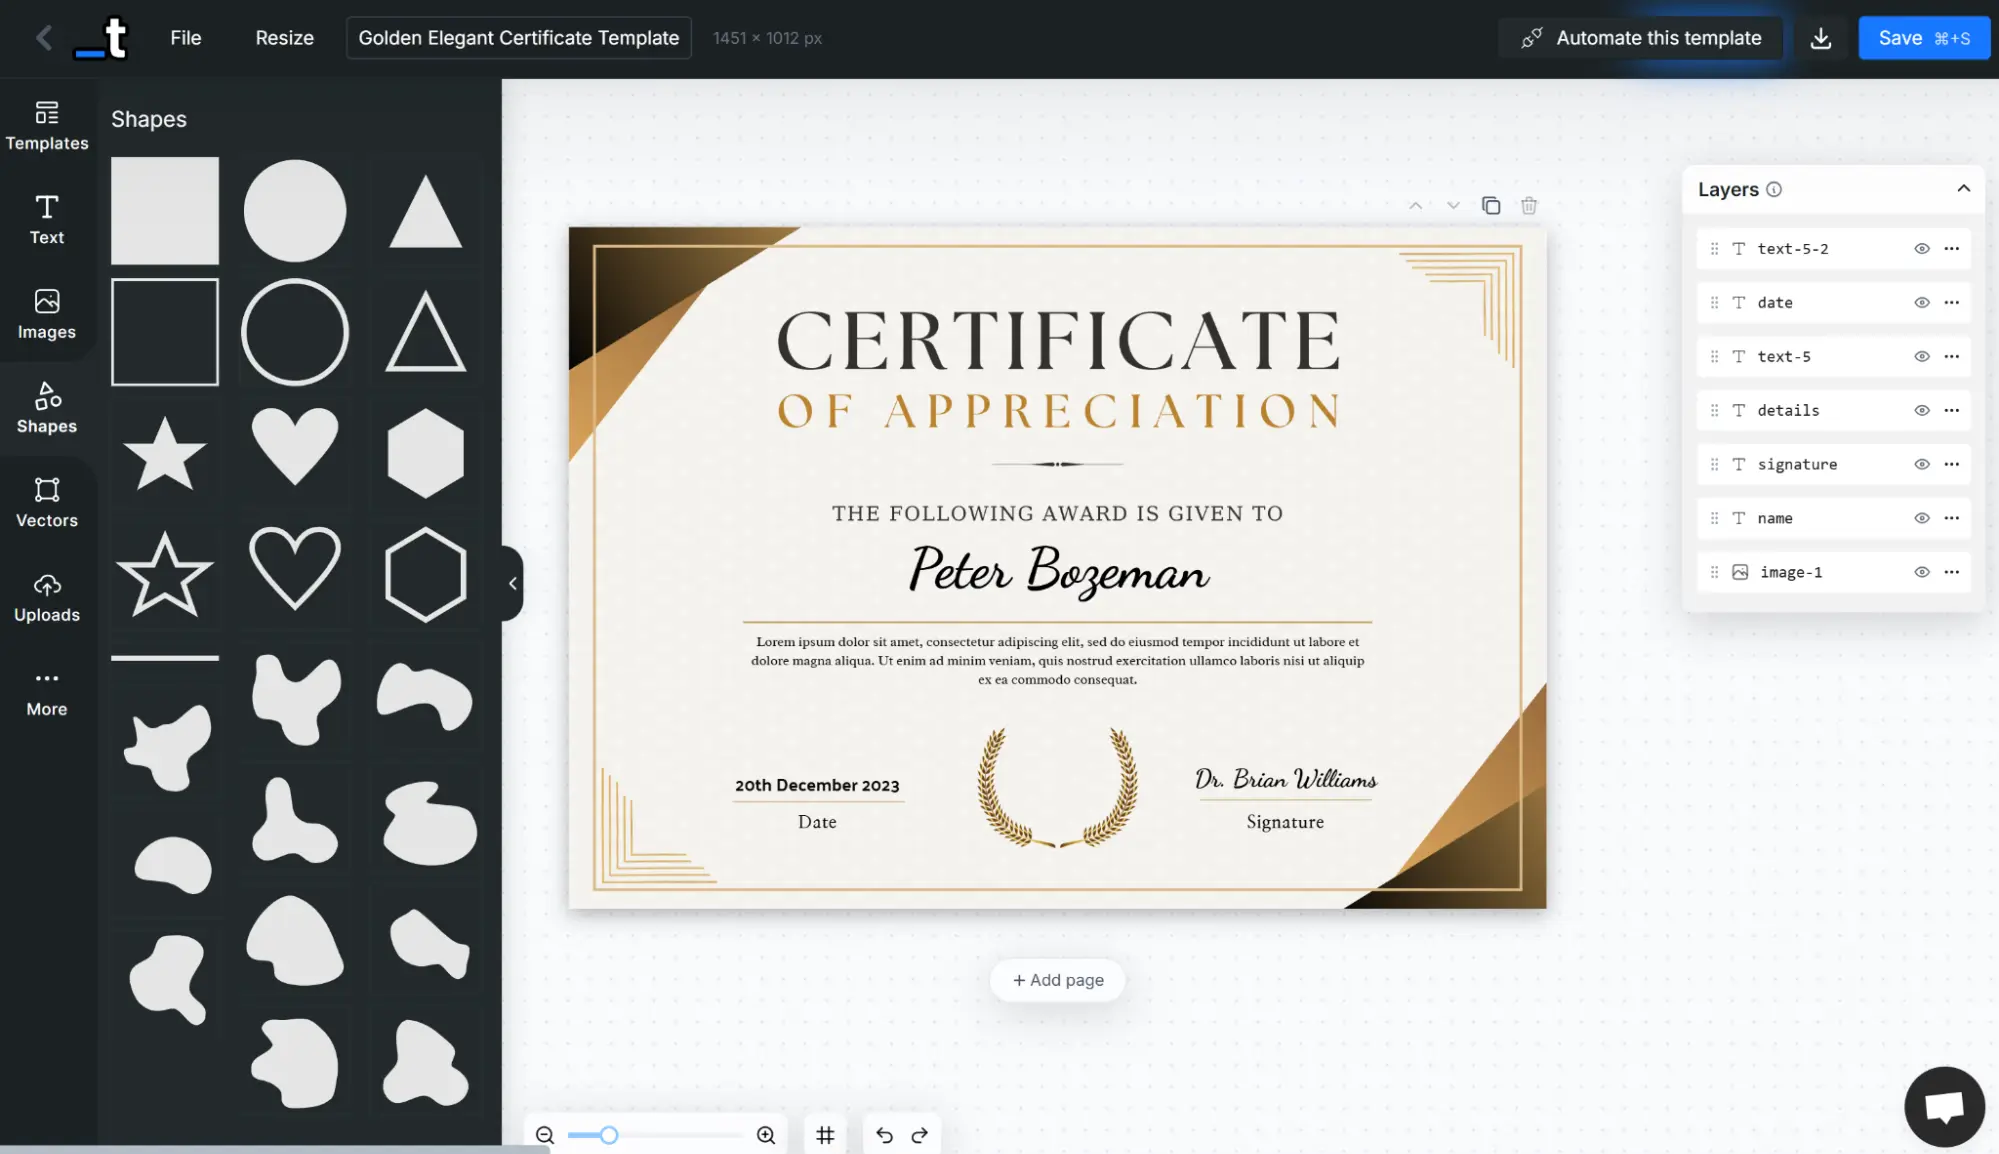1999x1154 pixels.
Task: Open the File menu
Action: (x=185, y=38)
